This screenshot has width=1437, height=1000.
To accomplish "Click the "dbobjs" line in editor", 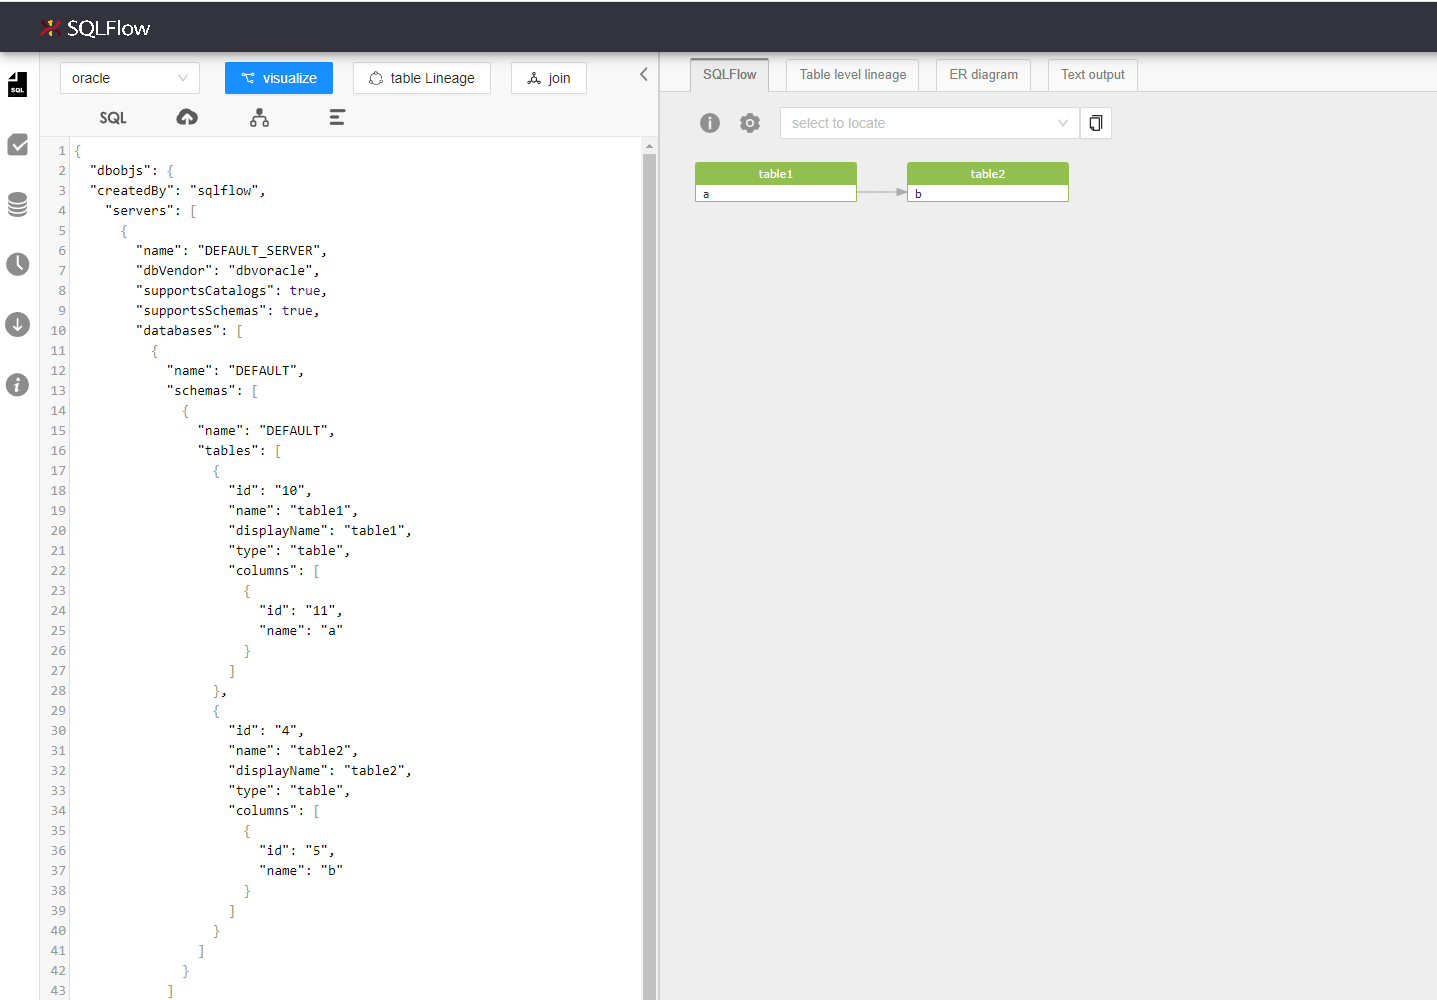I will click(x=132, y=171).
